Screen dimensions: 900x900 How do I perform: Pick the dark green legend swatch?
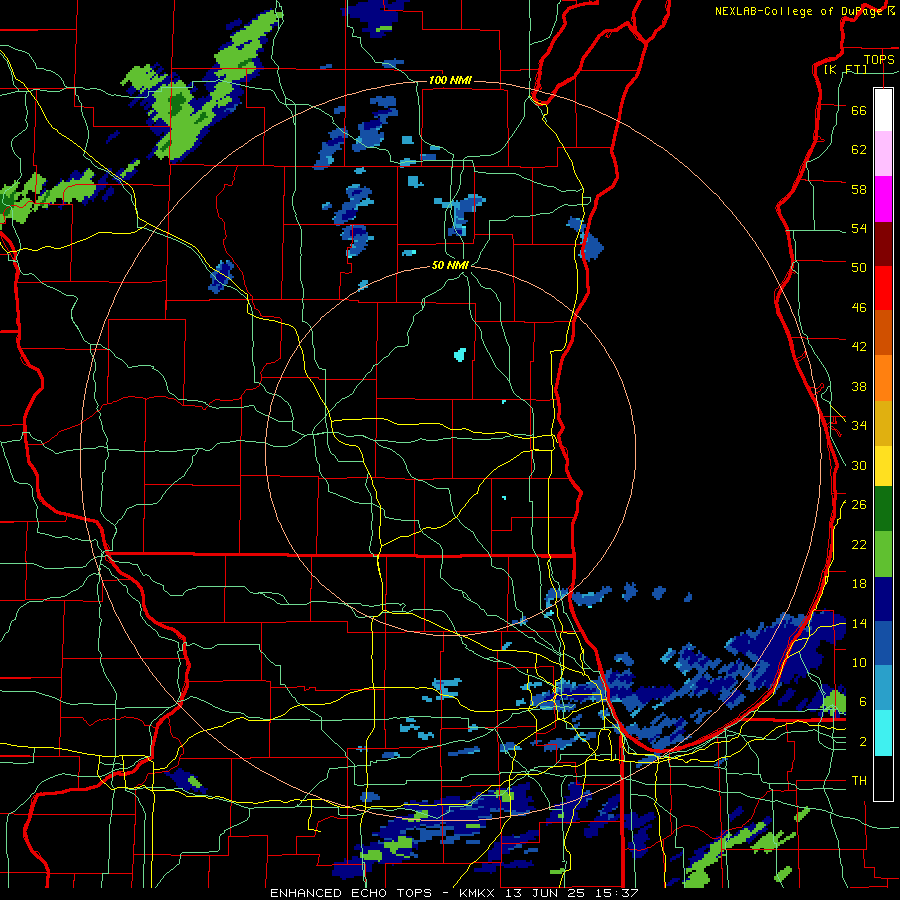883,509
